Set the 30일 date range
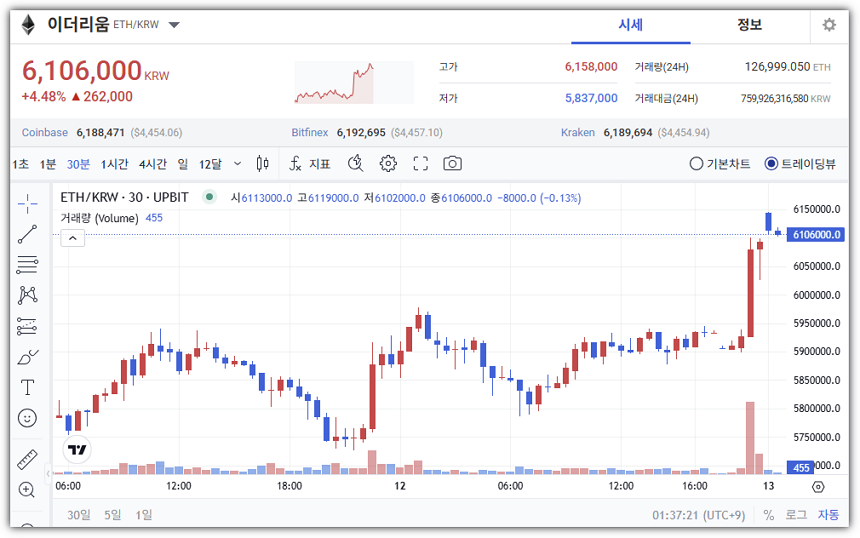Viewport: 860px width, 538px height. tap(79, 514)
